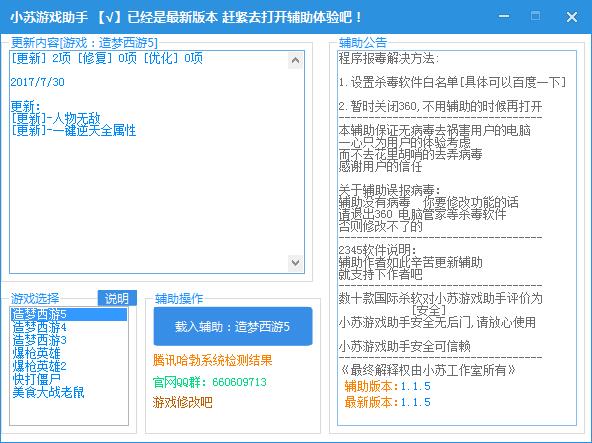Choose 爆枪英雄 from the game list
Viewport: 592px width, 443px height.
tap(36, 353)
